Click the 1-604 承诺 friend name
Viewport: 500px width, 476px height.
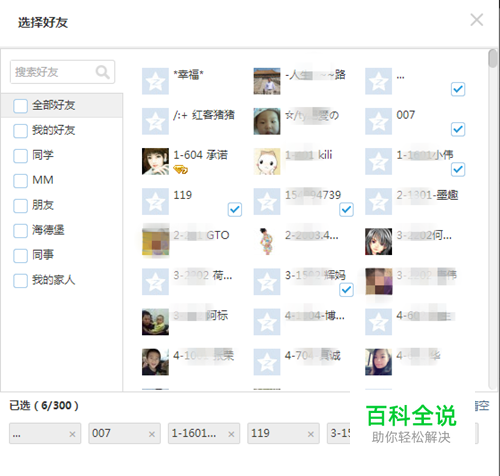[x=201, y=155]
